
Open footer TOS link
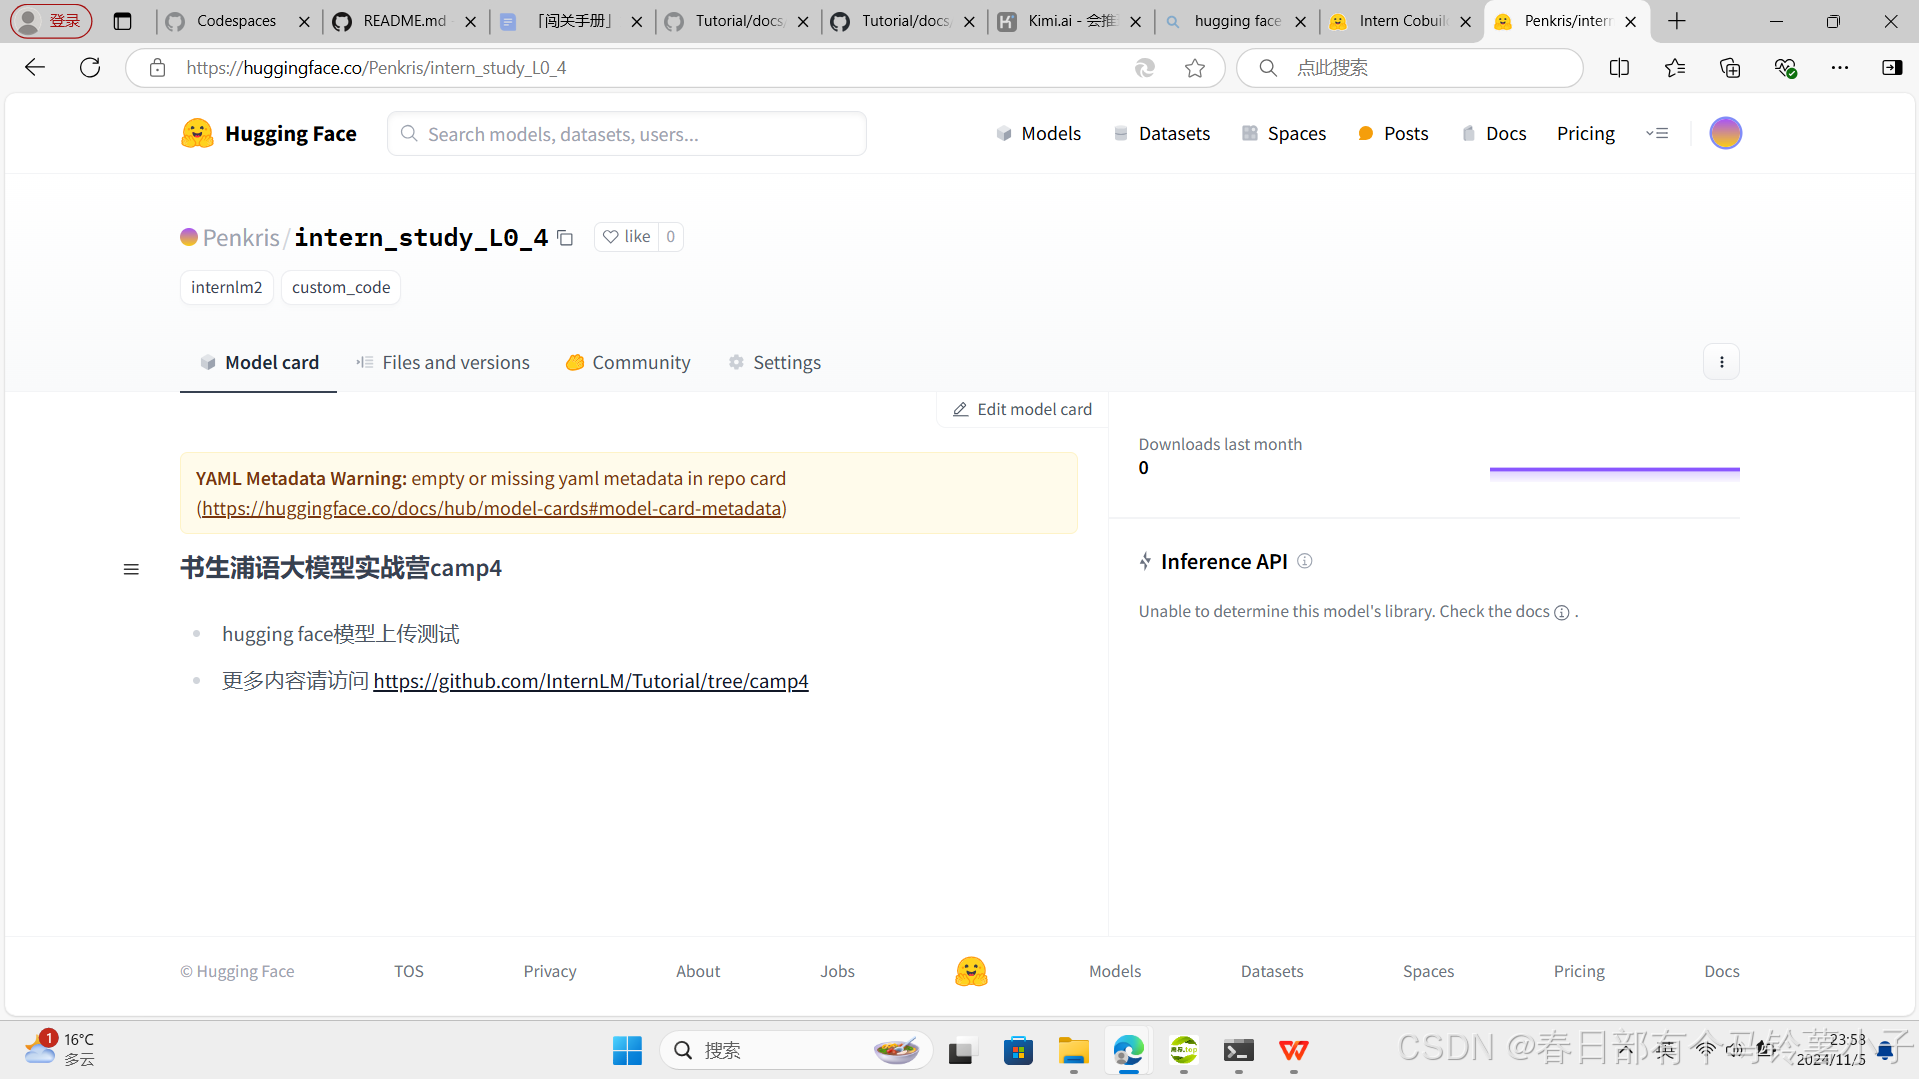[409, 972]
